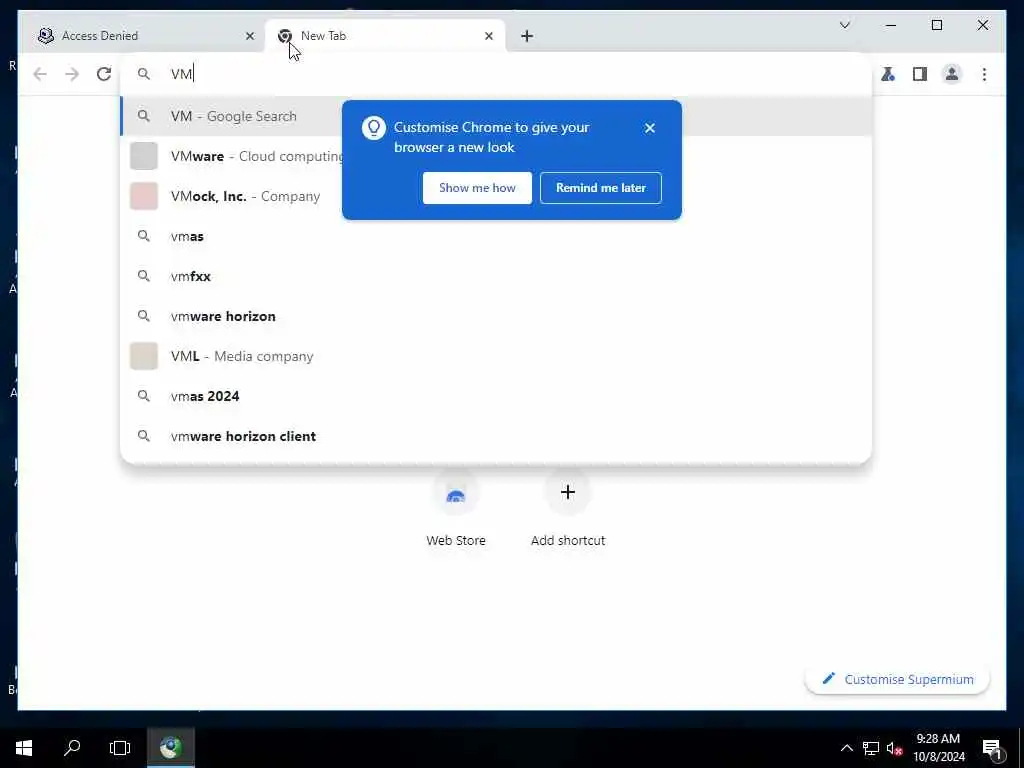
Task: Click VMock suggestion thumbnail image
Action: (144, 196)
